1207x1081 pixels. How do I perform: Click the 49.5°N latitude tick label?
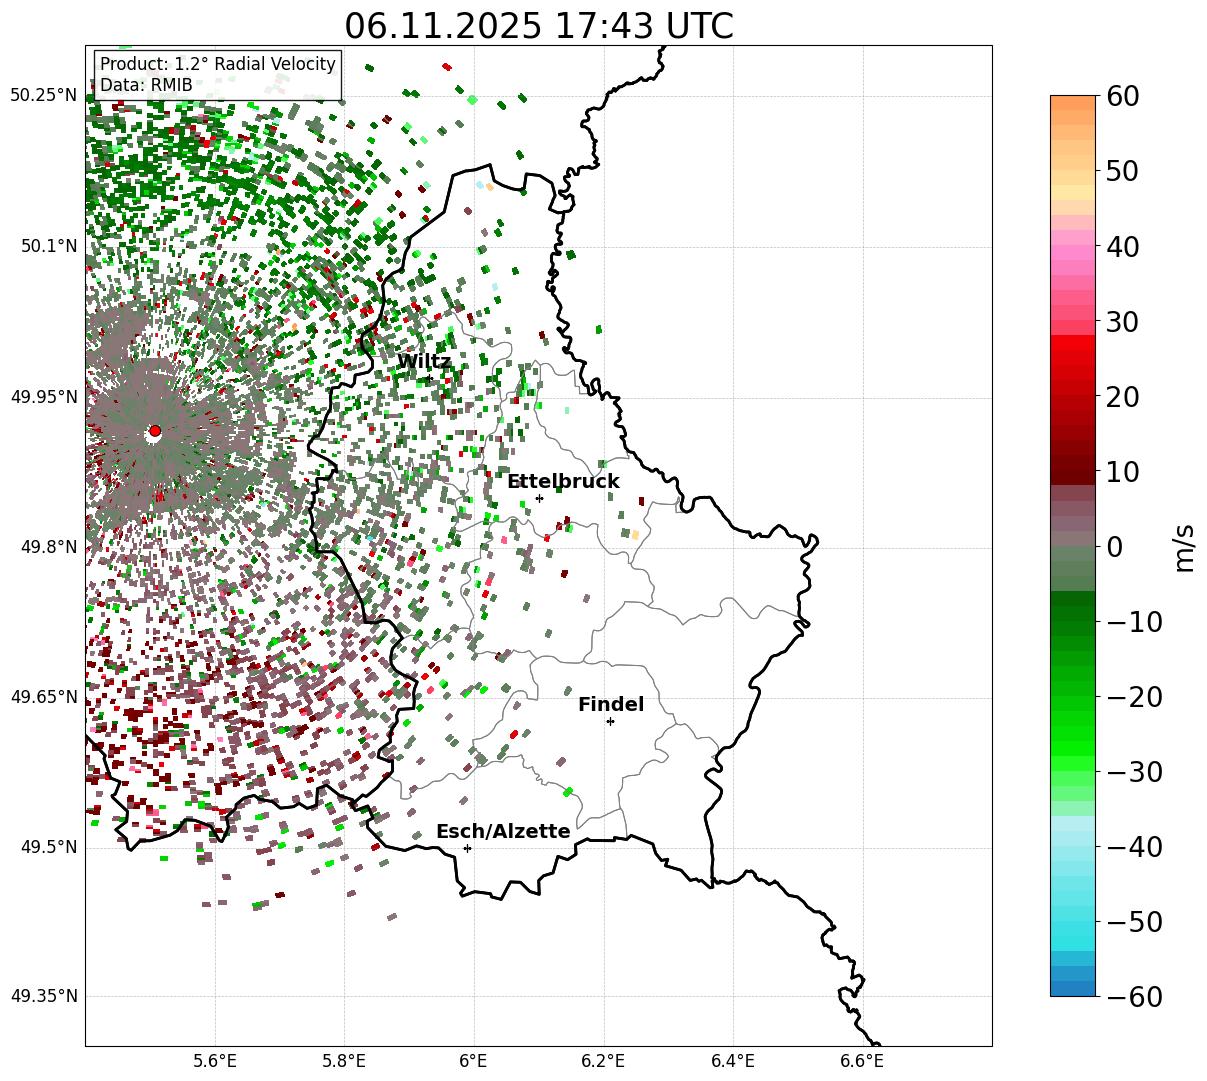point(48,847)
